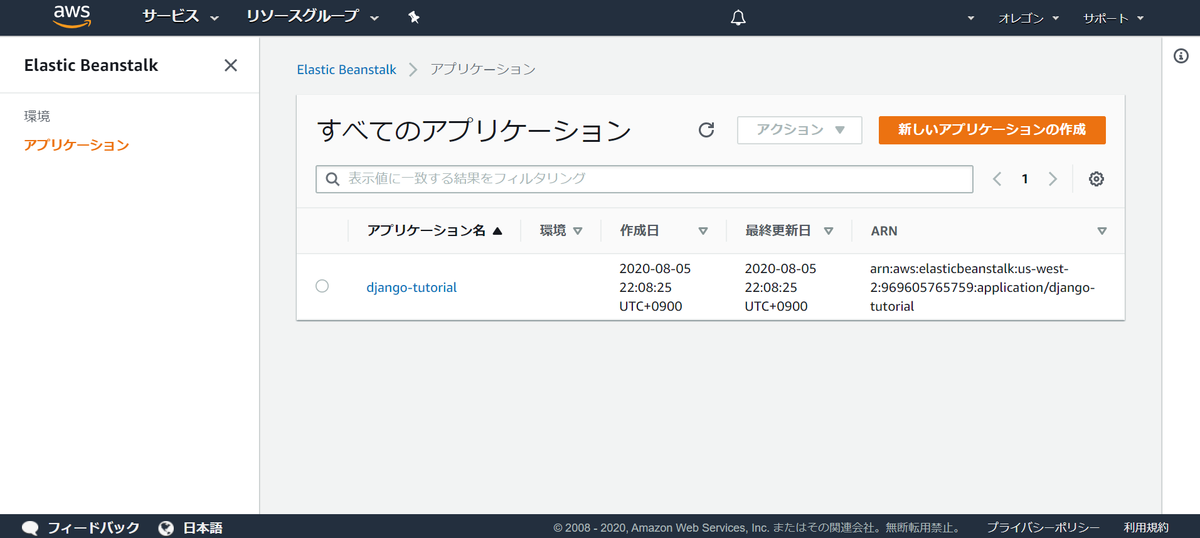Click the django-tutorial ARN text
Viewport: 1200px width, 538px height.
tap(982, 288)
